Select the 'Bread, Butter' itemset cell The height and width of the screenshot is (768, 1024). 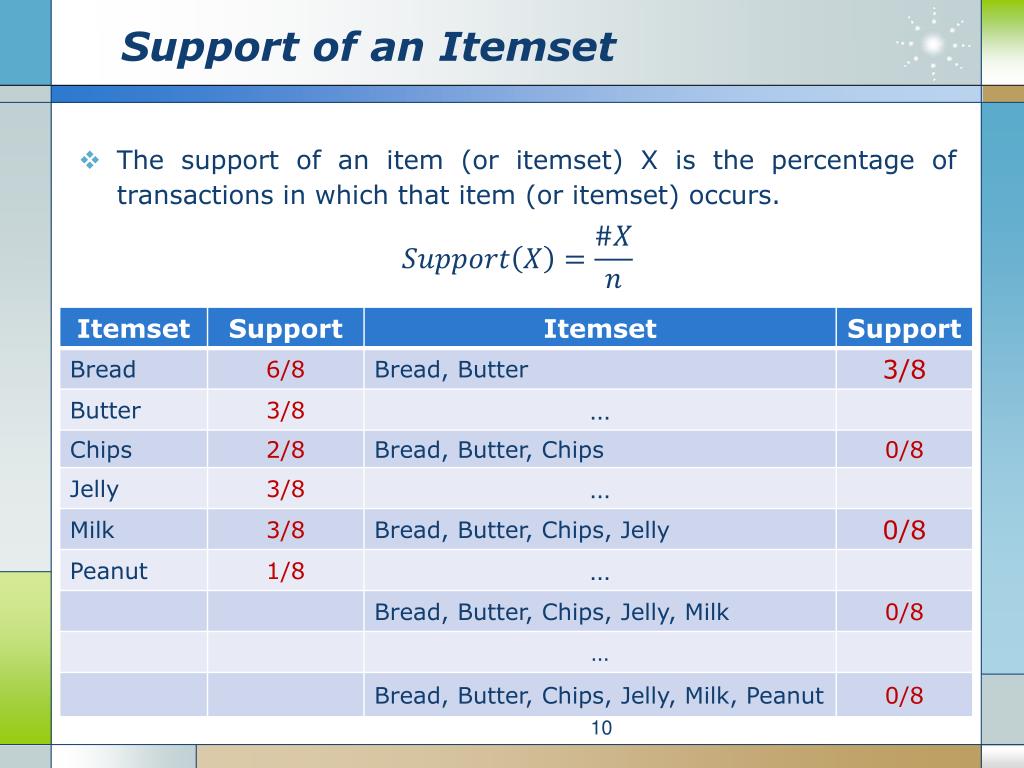click(600, 369)
